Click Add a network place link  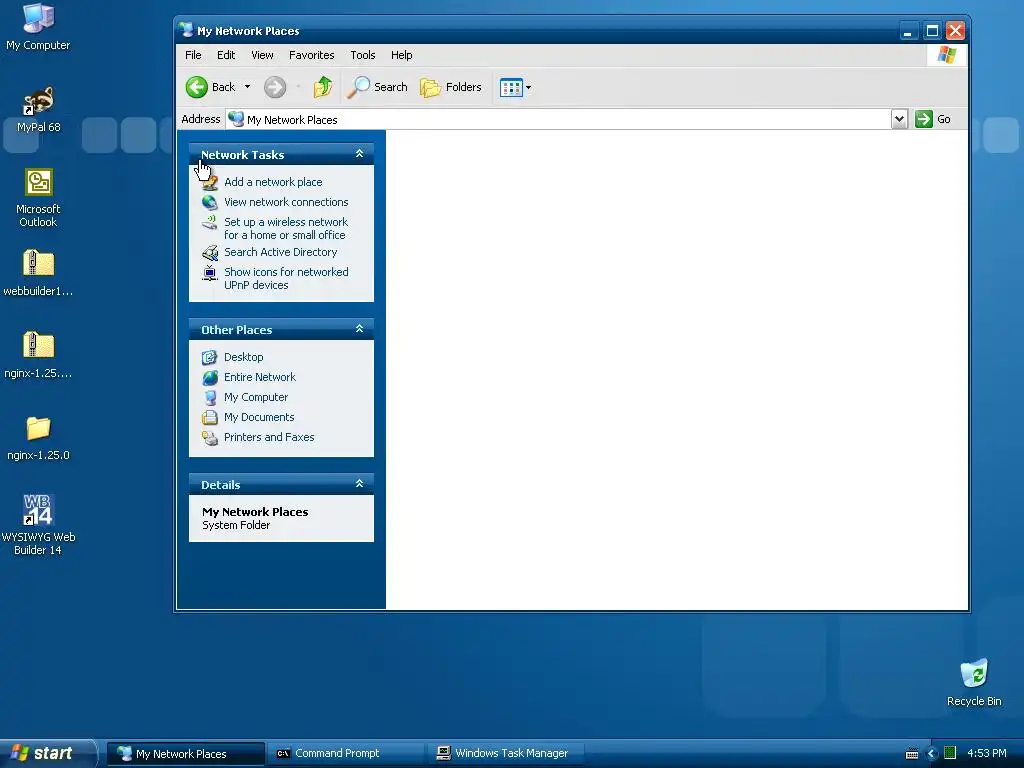(x=273, y=182)
